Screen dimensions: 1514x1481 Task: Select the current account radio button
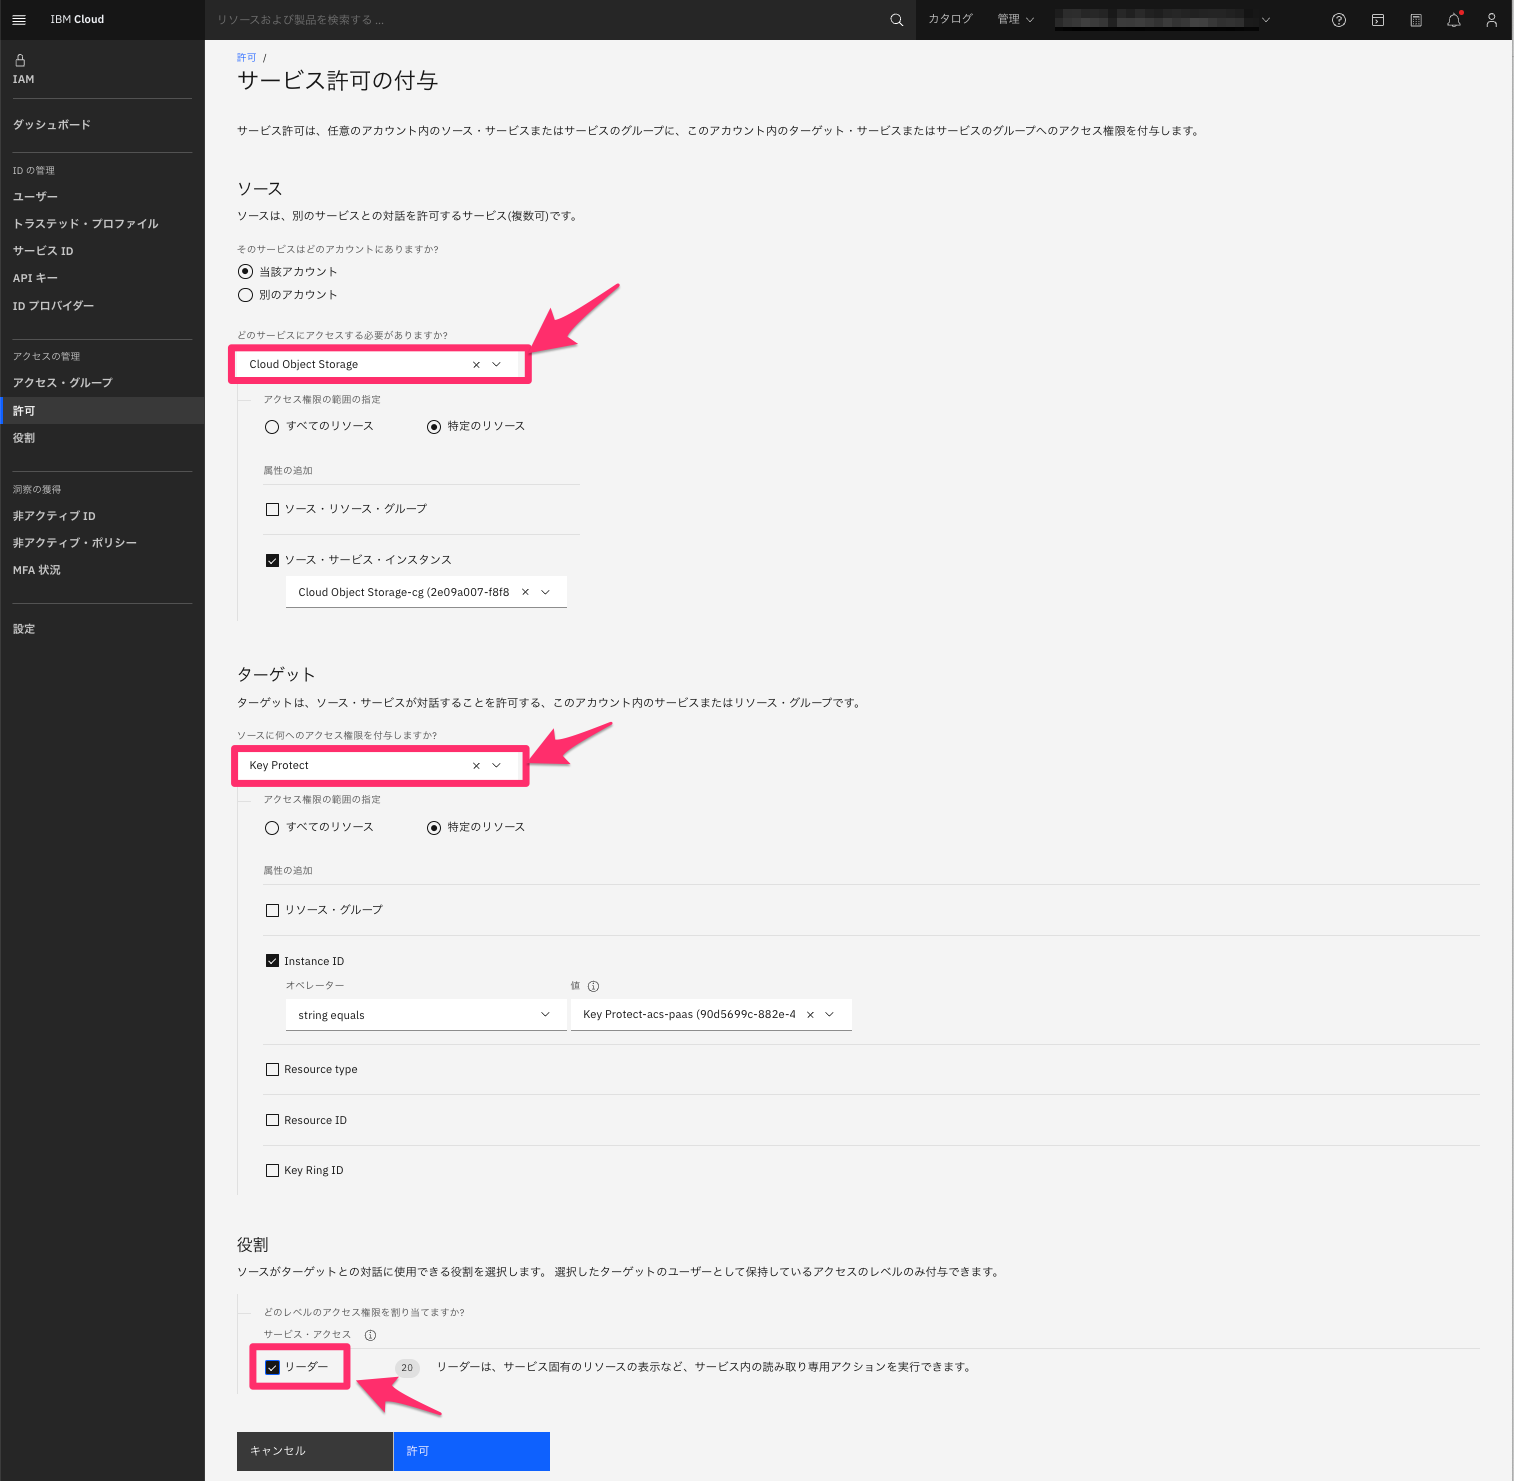click(245, 272)
